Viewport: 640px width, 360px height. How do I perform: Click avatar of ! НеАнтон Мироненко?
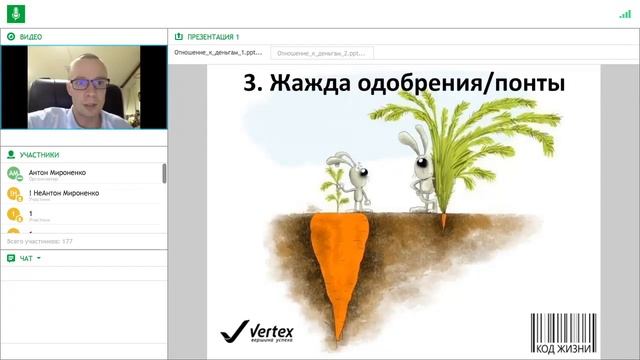(x=14, y=194)
